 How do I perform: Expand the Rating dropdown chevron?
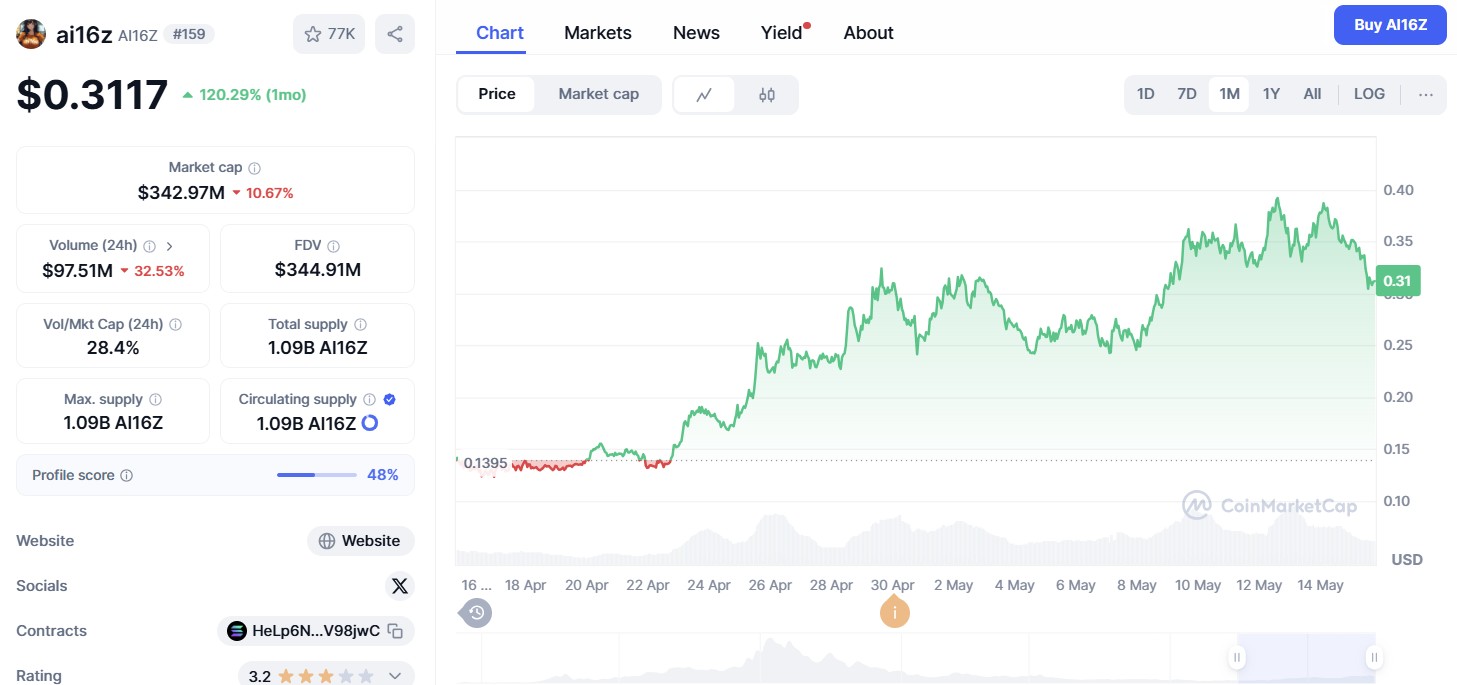point(395,676)
